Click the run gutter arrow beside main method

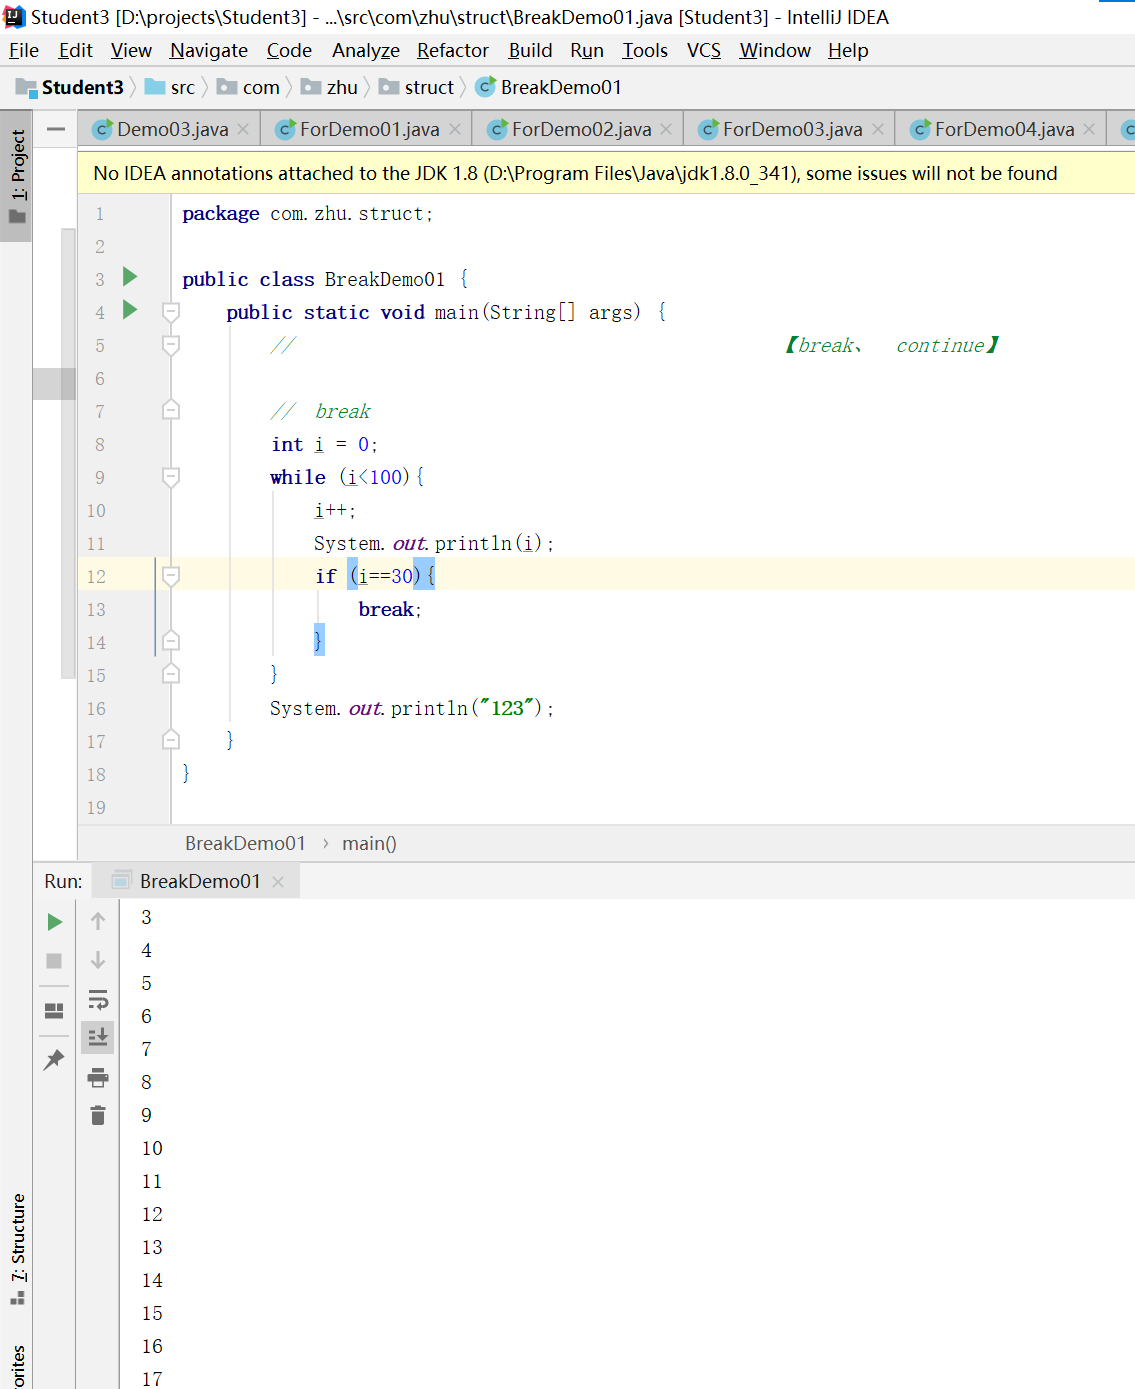click(x=130, y=310)
